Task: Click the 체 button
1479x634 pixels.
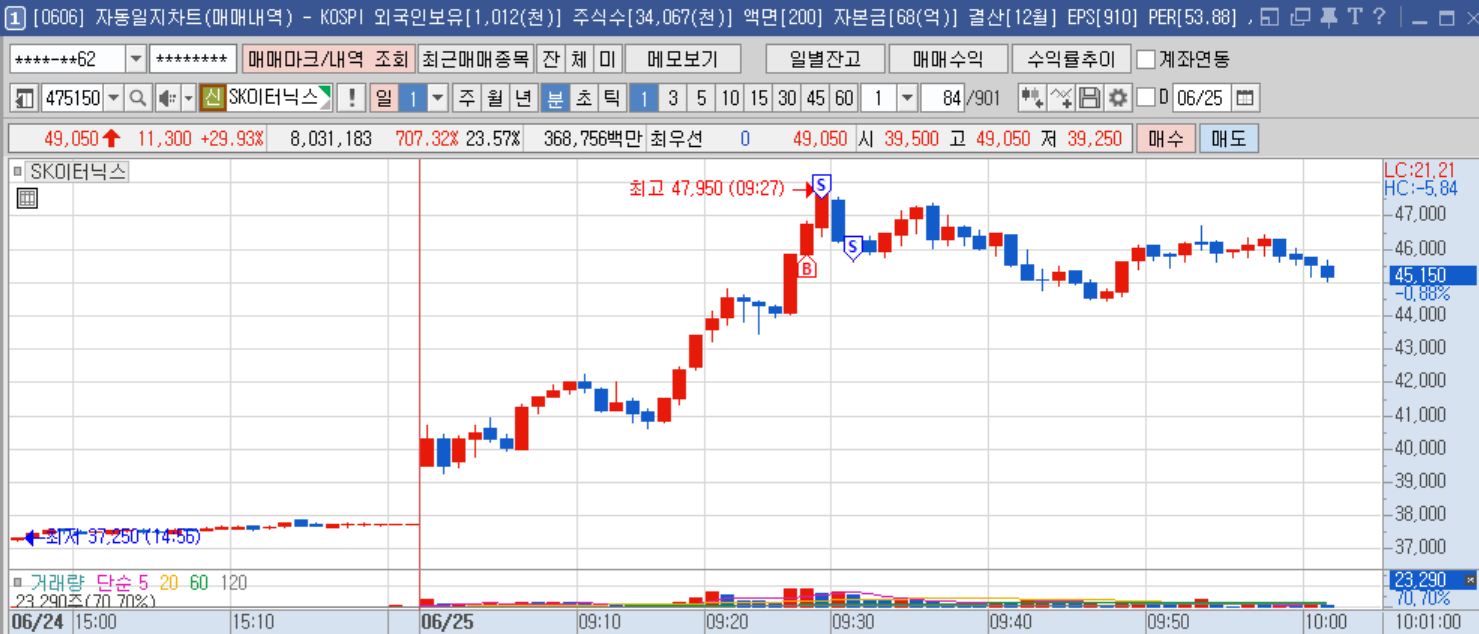Action: point(579,59)
